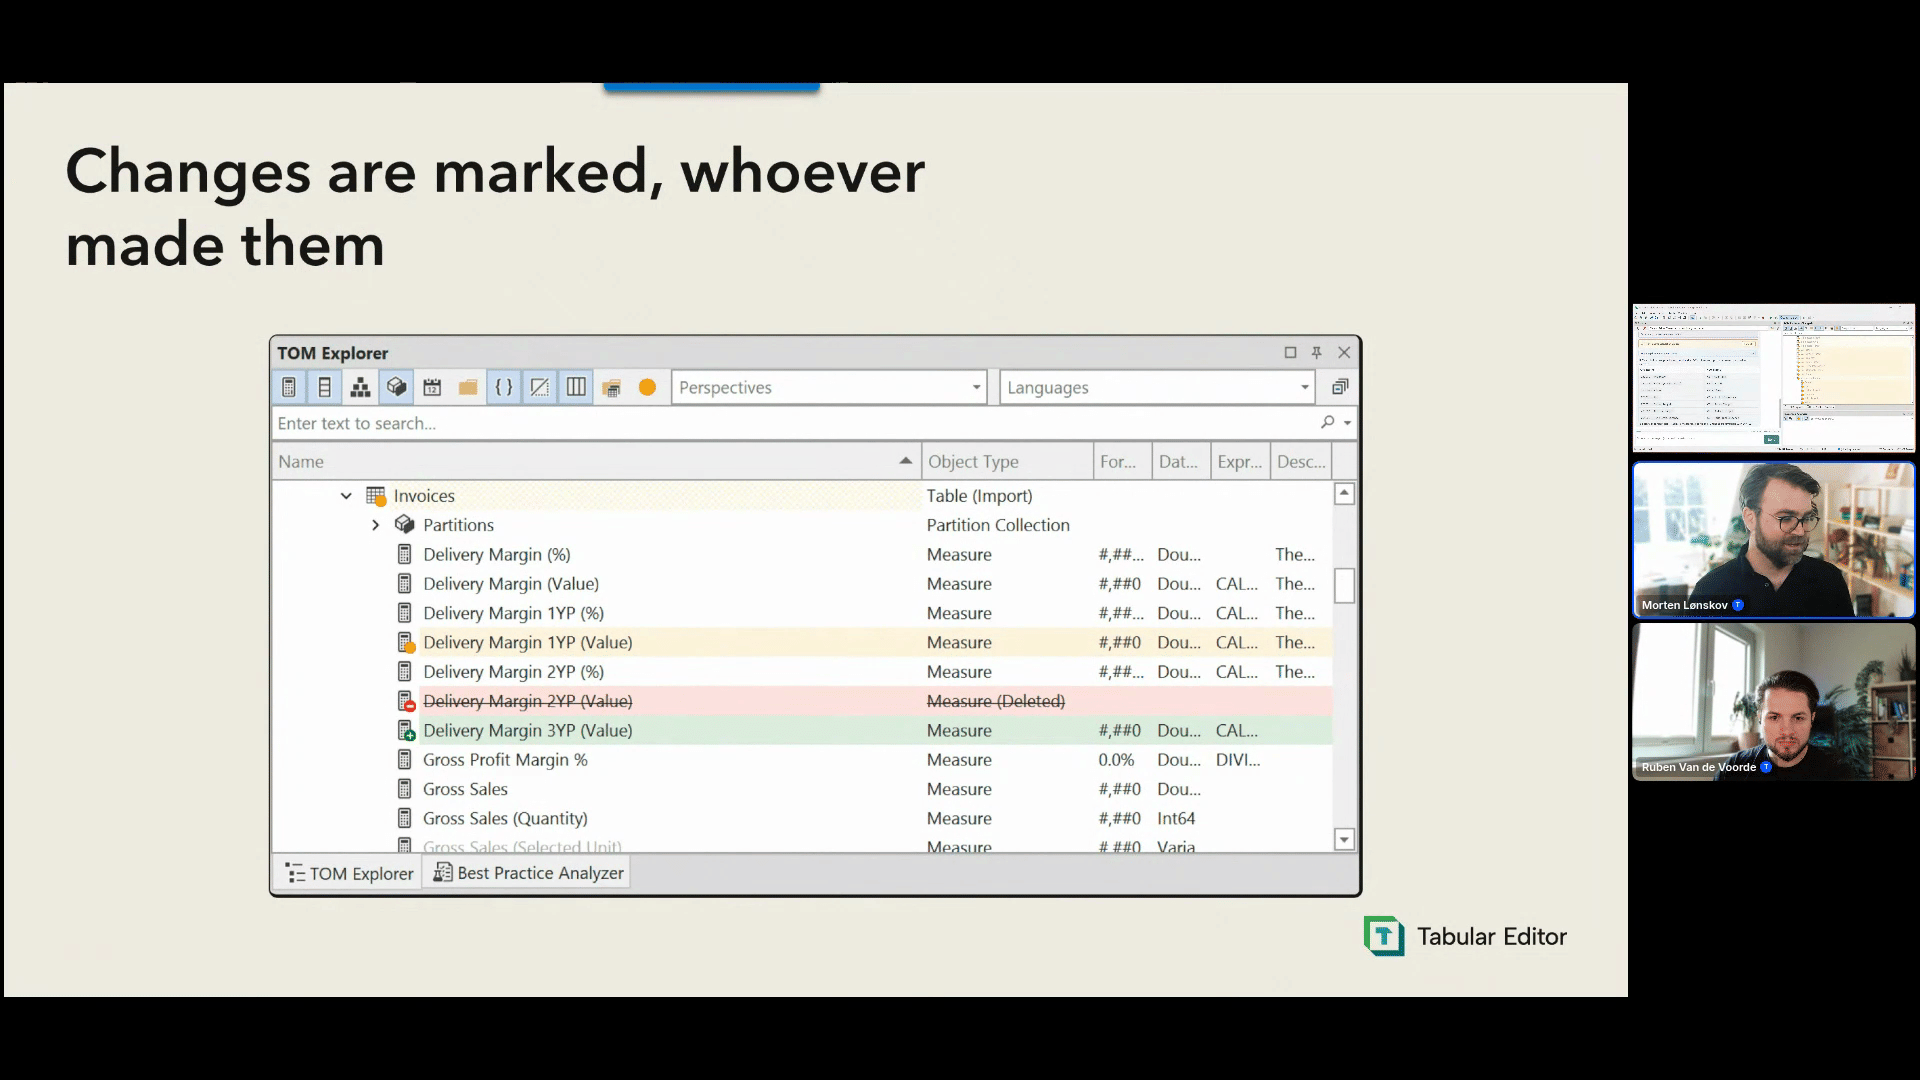Toggle the show columns toolbar icon

pos(324,387)
